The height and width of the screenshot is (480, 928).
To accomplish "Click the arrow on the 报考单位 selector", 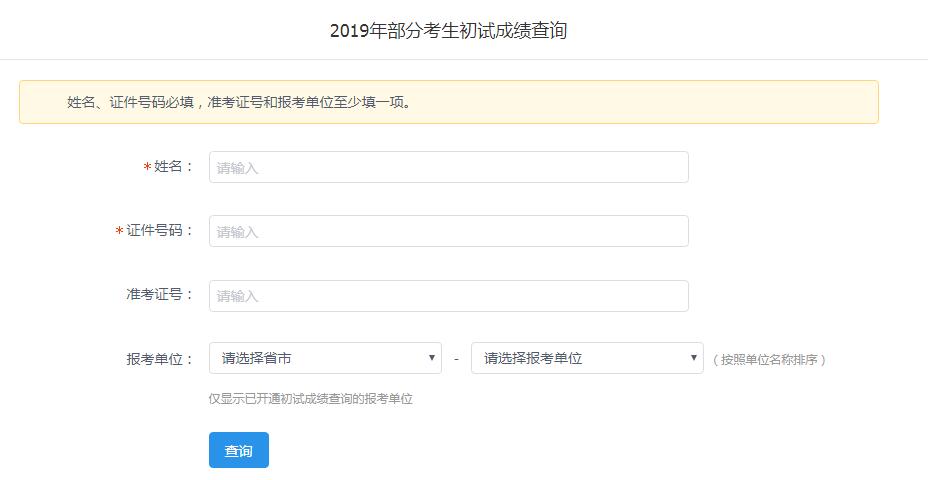I will coord(695,358).
